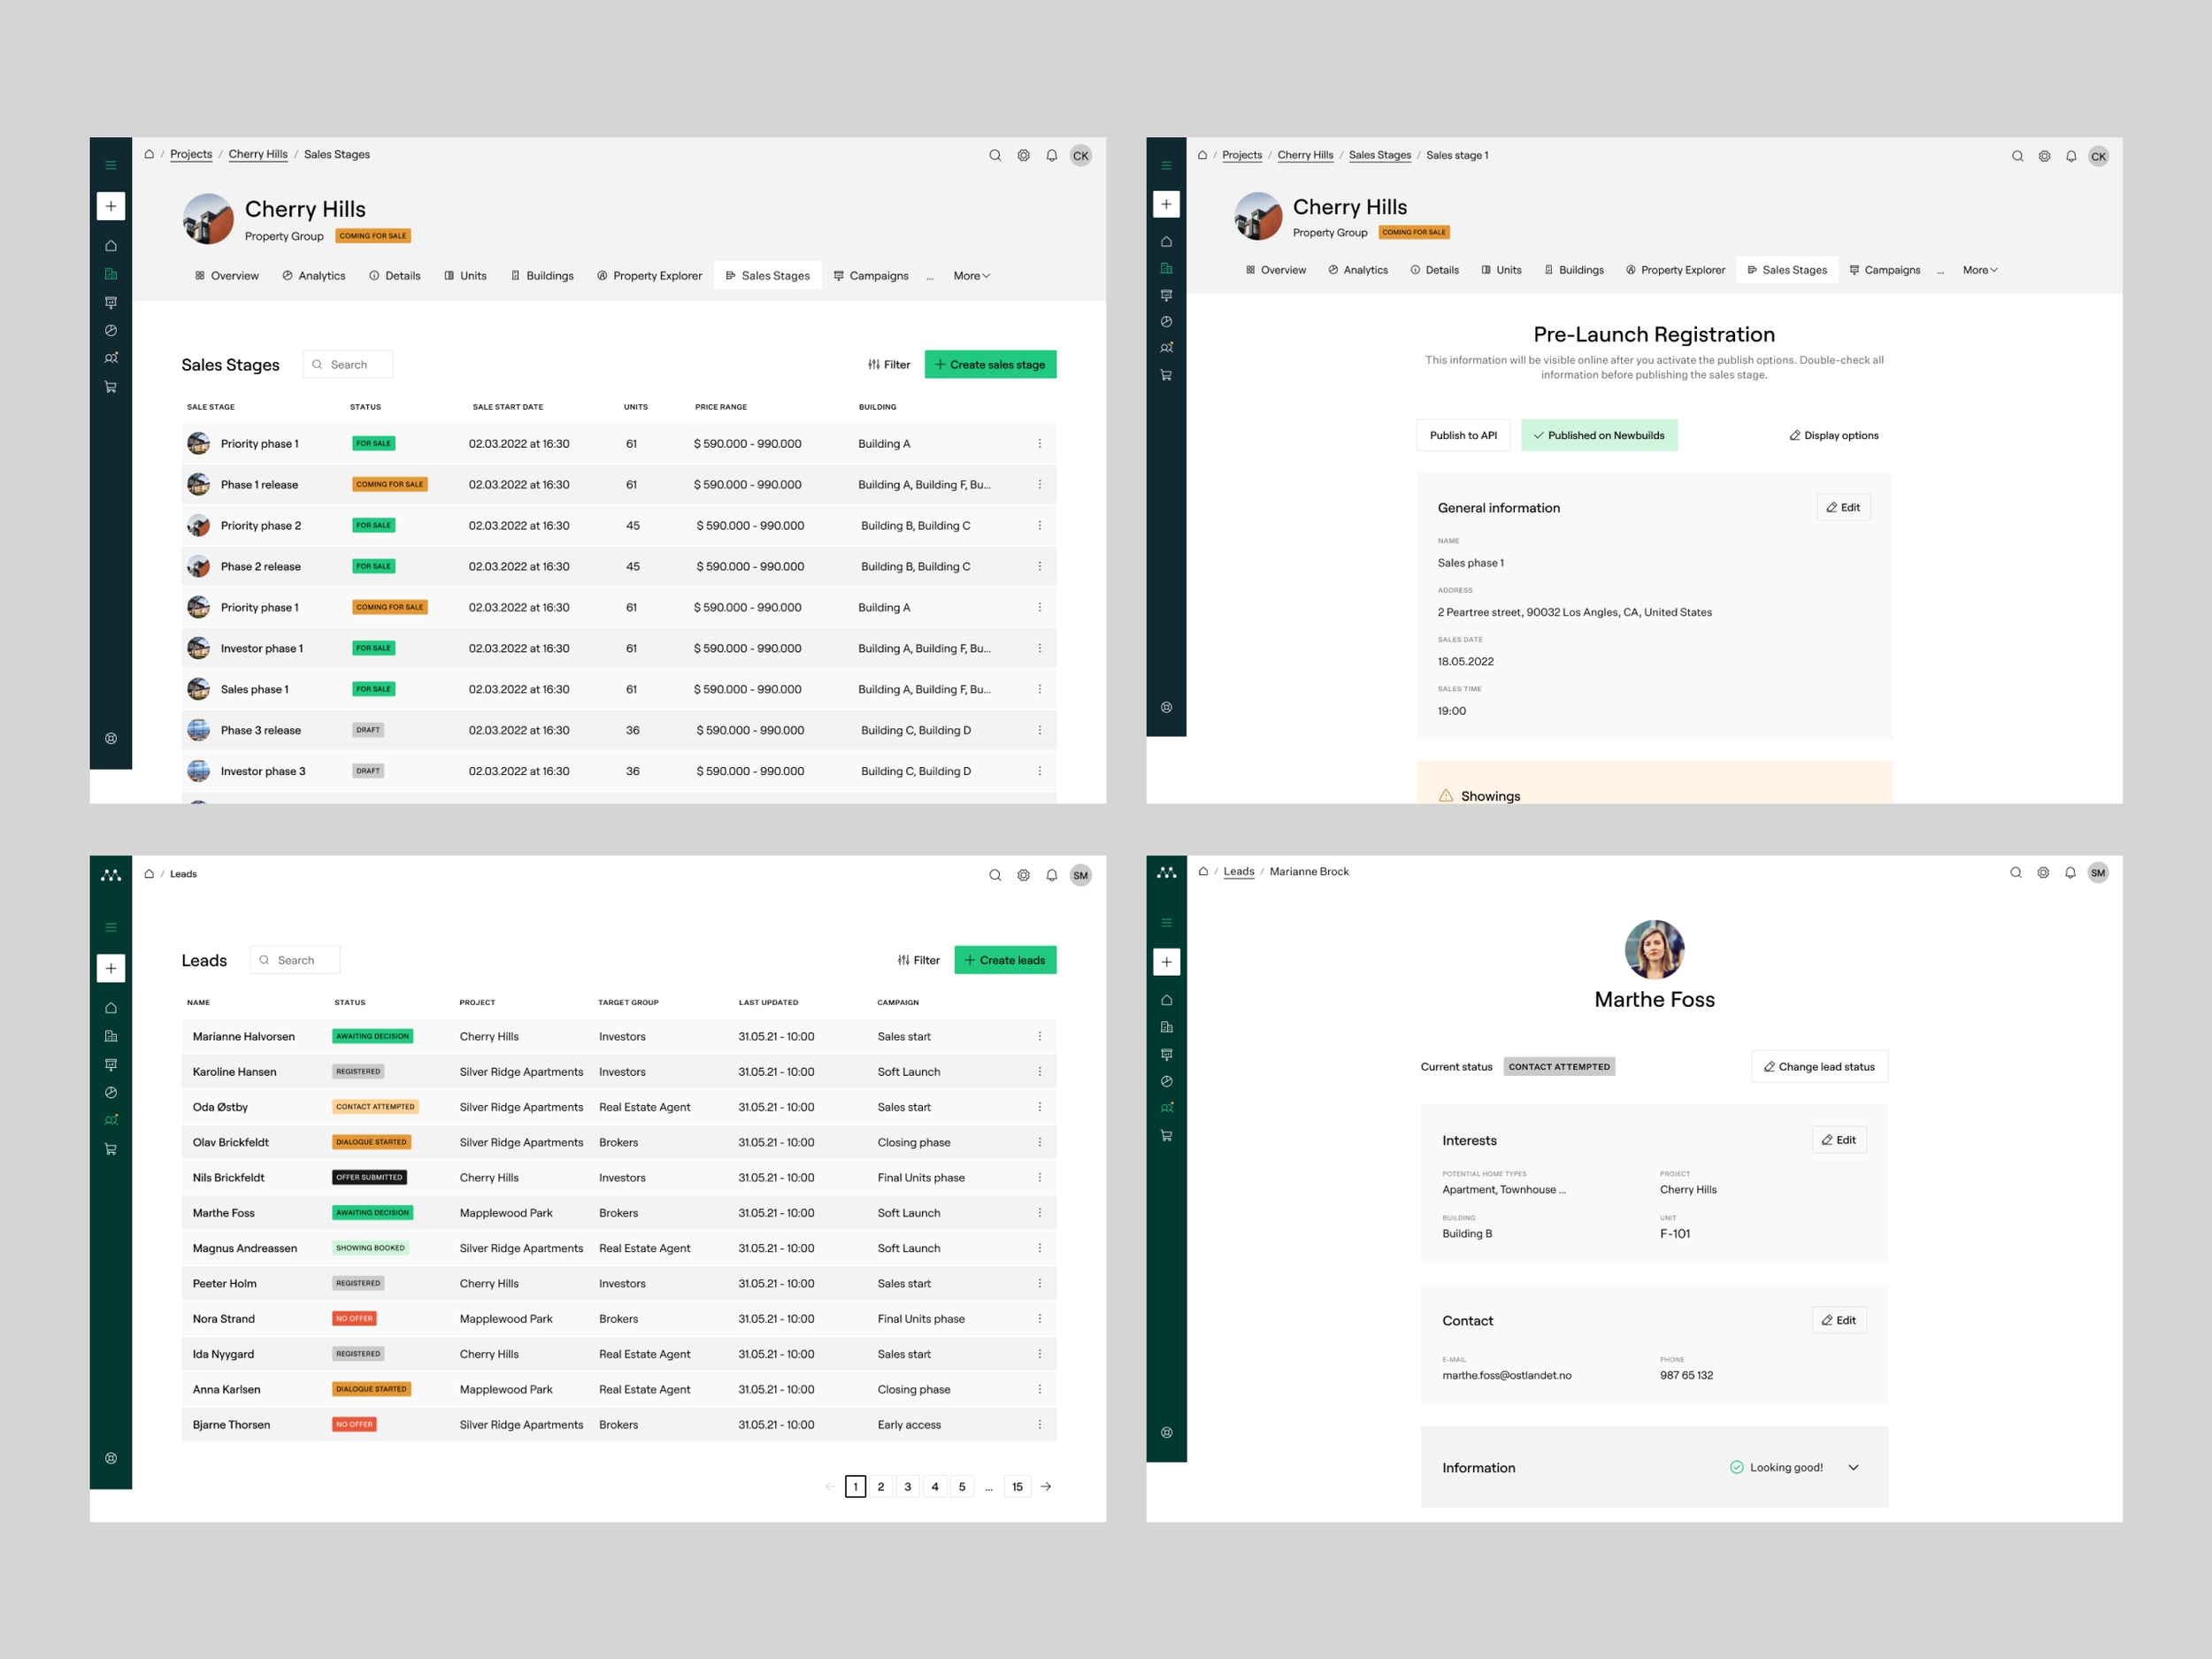Click the notification bell in Leads list header
The height and width of the screenshot is (1659, 2212).
point(1051,875)
